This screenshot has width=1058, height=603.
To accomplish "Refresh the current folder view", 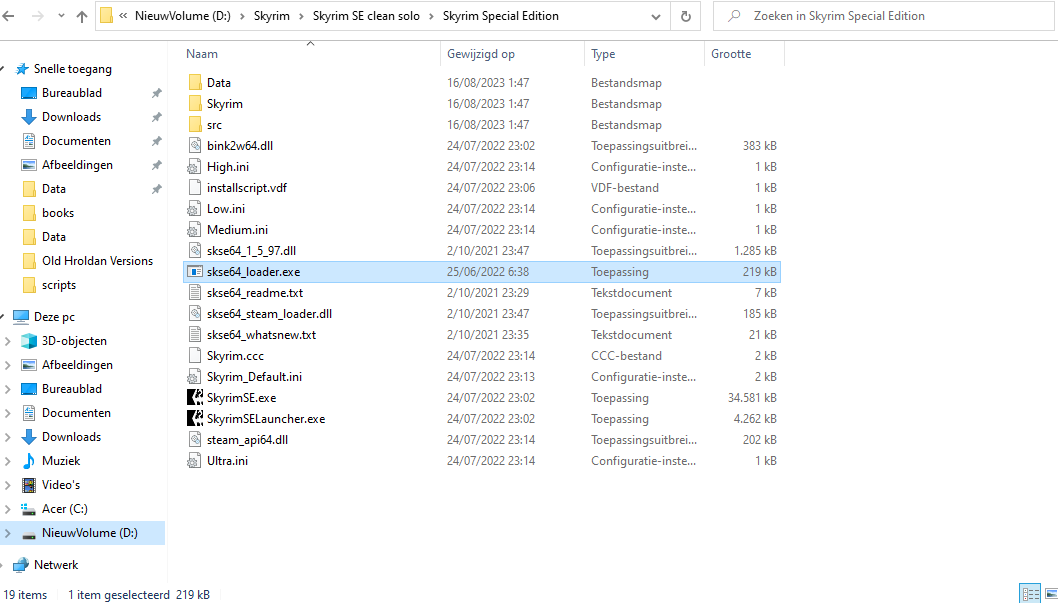I will [686, 16].
